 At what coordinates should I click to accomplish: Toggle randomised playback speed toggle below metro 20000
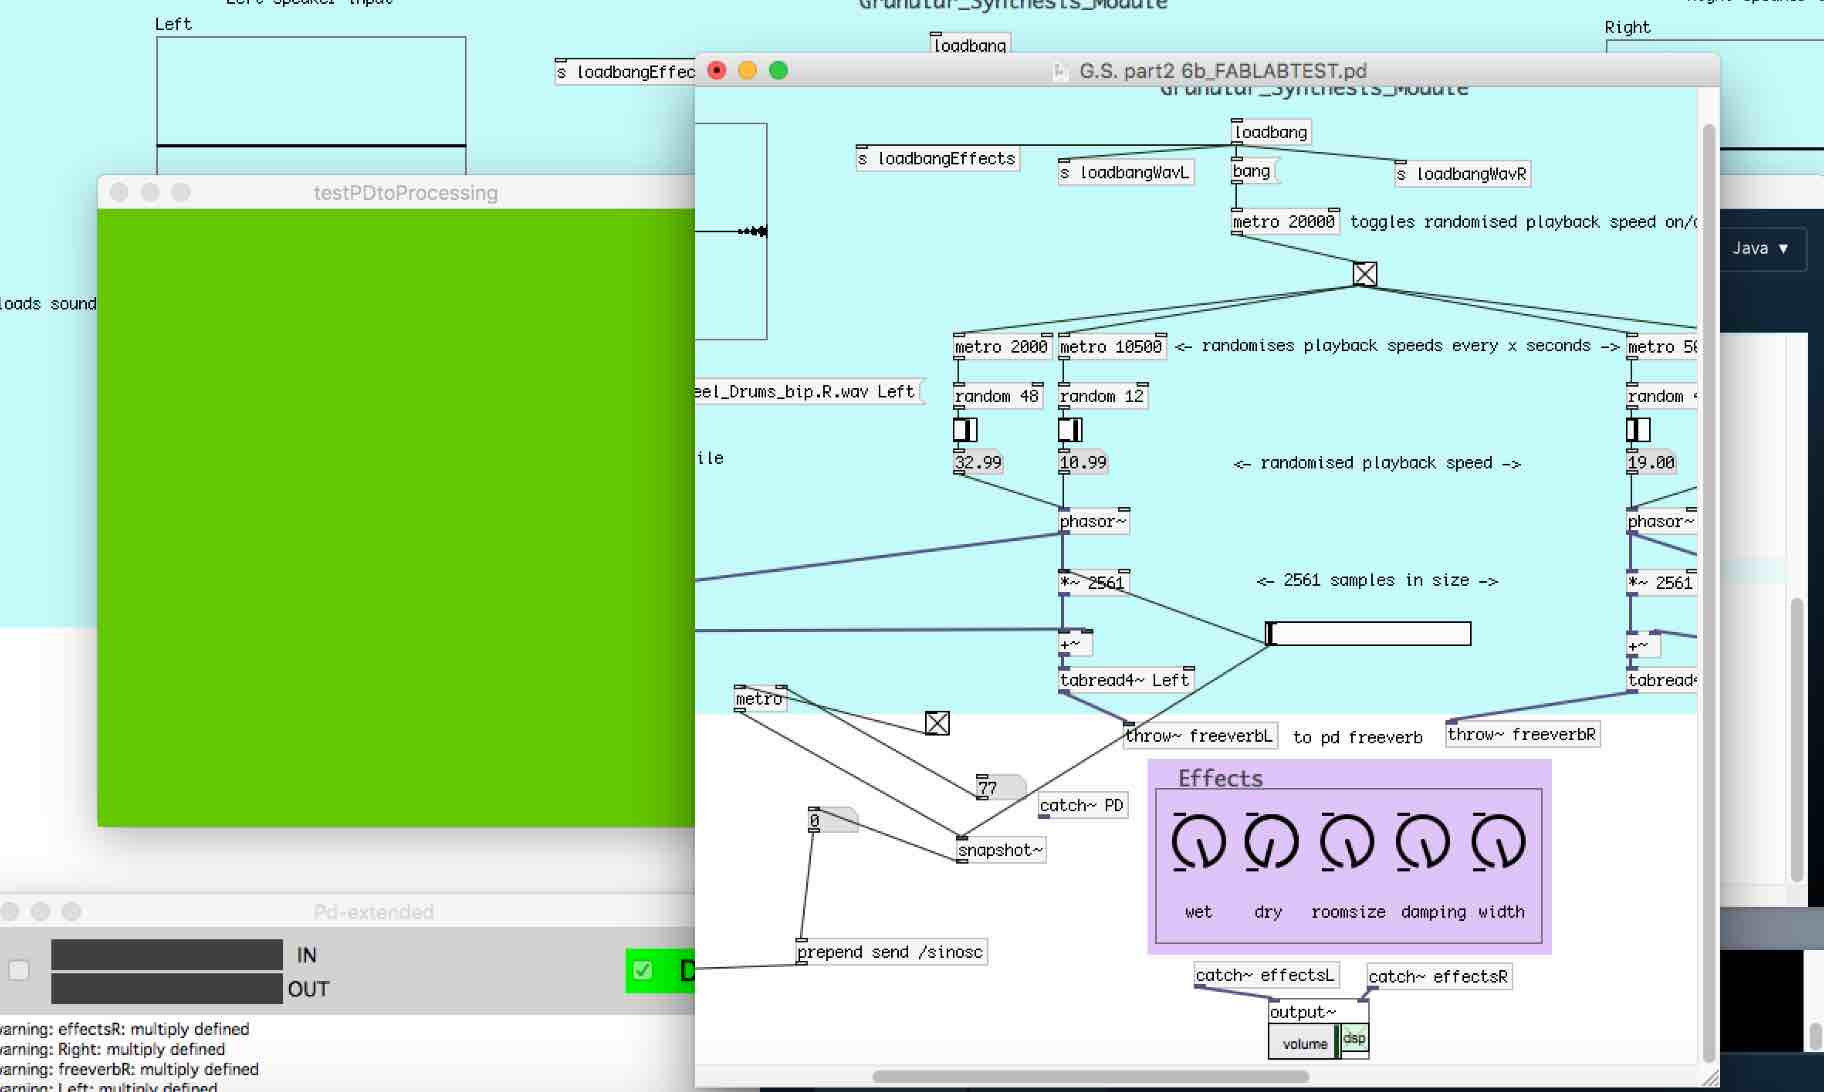point(1365,274)
